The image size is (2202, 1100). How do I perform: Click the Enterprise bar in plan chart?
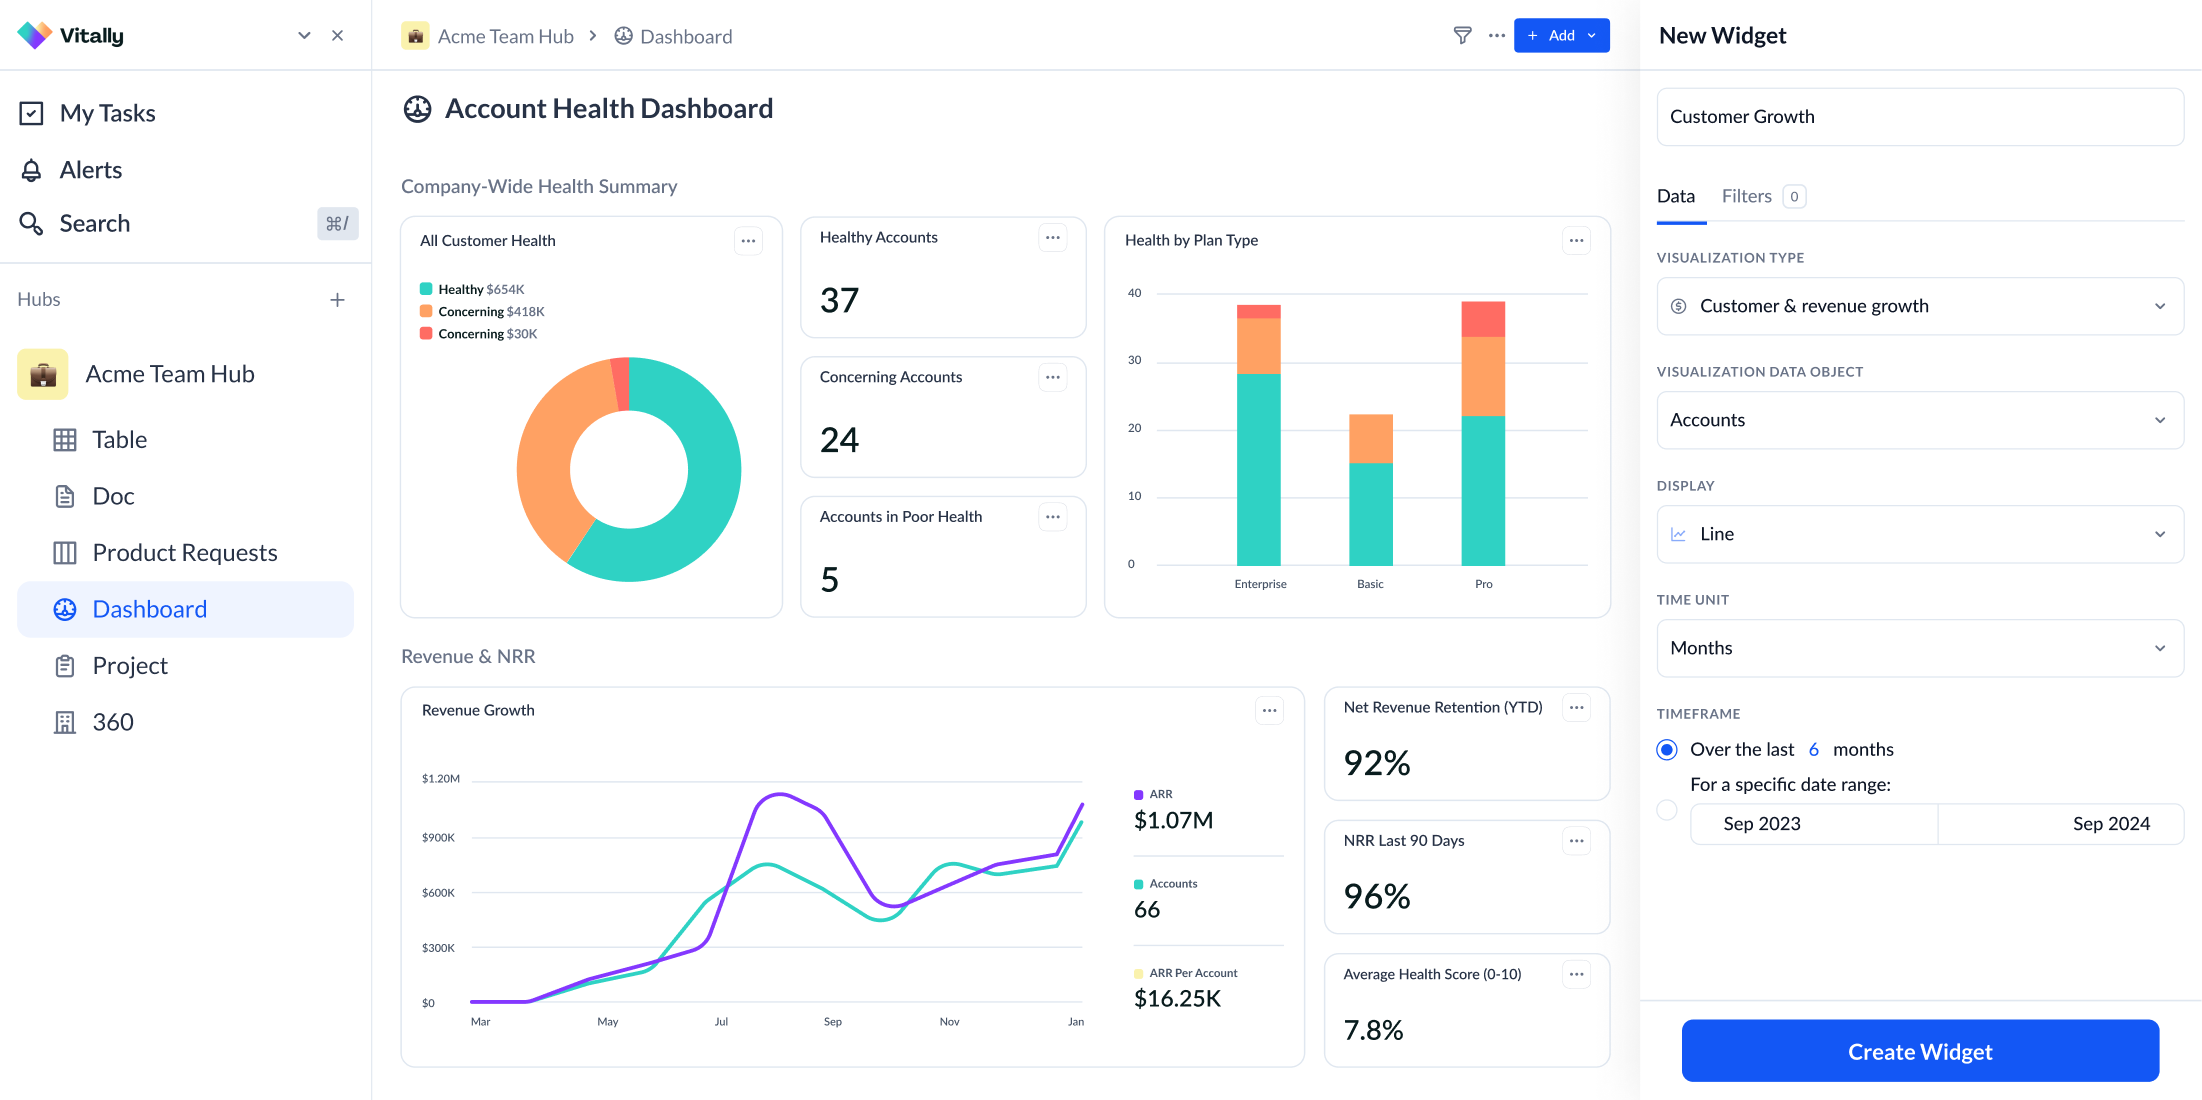(1259, 435)
